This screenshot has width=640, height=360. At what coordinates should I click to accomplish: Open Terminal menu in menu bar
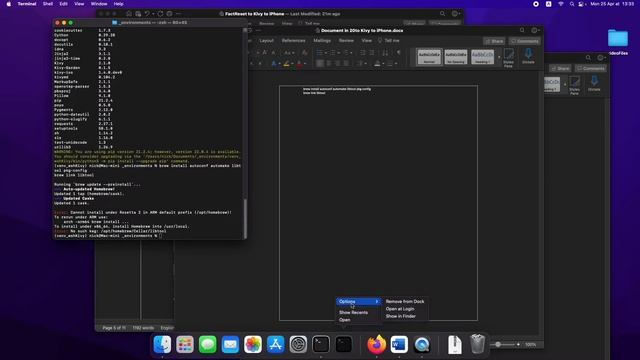(x=27, y=4)
